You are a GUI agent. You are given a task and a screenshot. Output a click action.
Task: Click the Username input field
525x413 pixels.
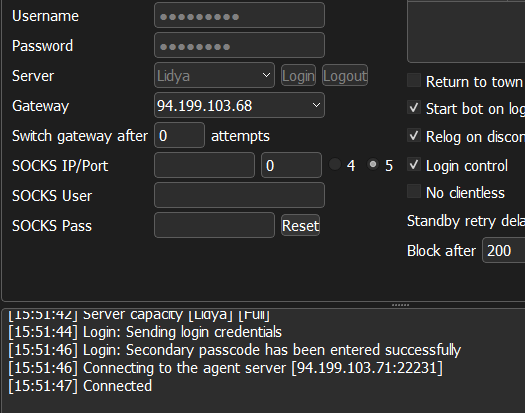click(239, 15)
